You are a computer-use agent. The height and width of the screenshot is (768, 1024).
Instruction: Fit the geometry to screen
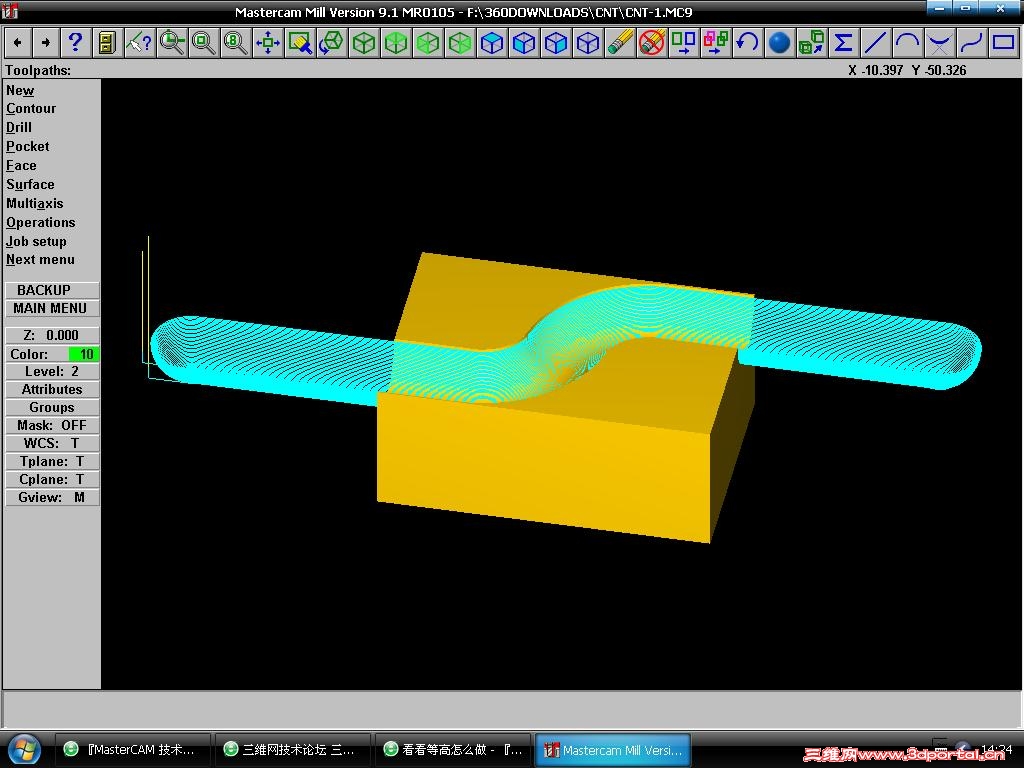pyautogui.click(x=268, y=43)
